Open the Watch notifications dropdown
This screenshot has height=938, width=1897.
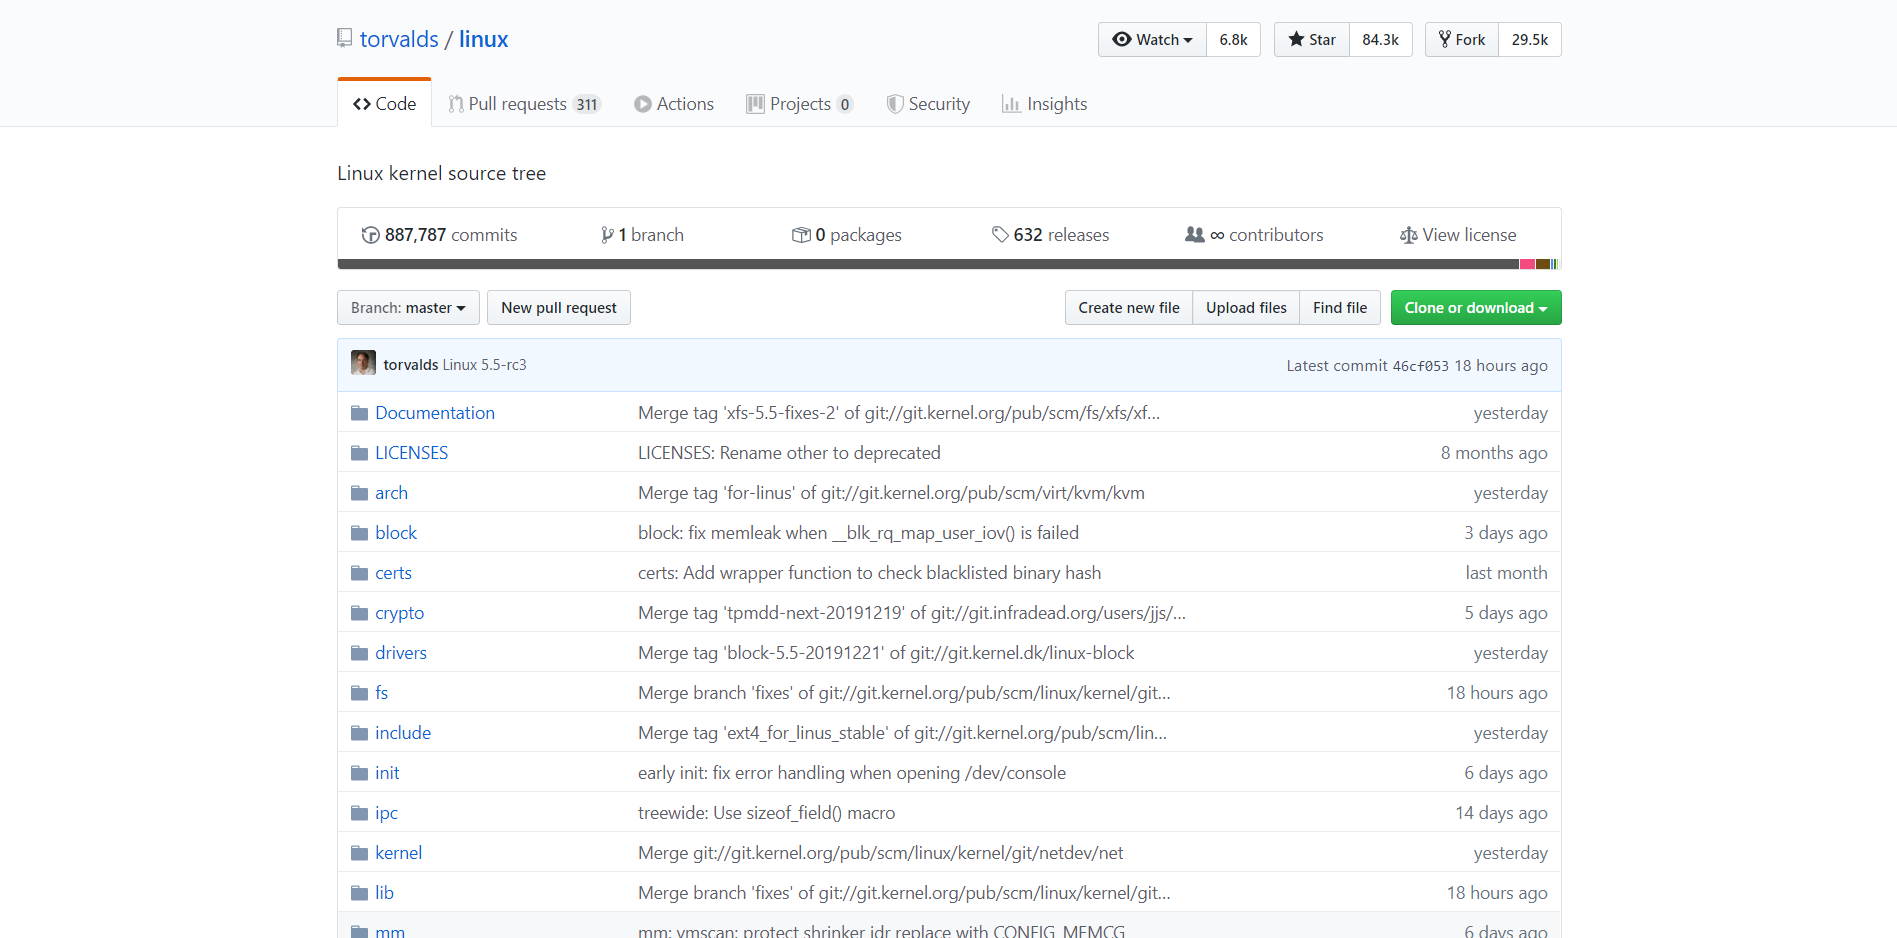pos(1153,40)
